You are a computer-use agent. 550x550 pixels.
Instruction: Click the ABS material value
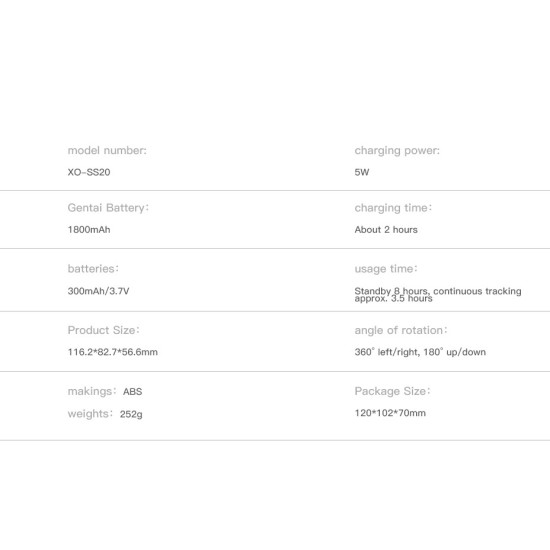click(x=132, y=391)
